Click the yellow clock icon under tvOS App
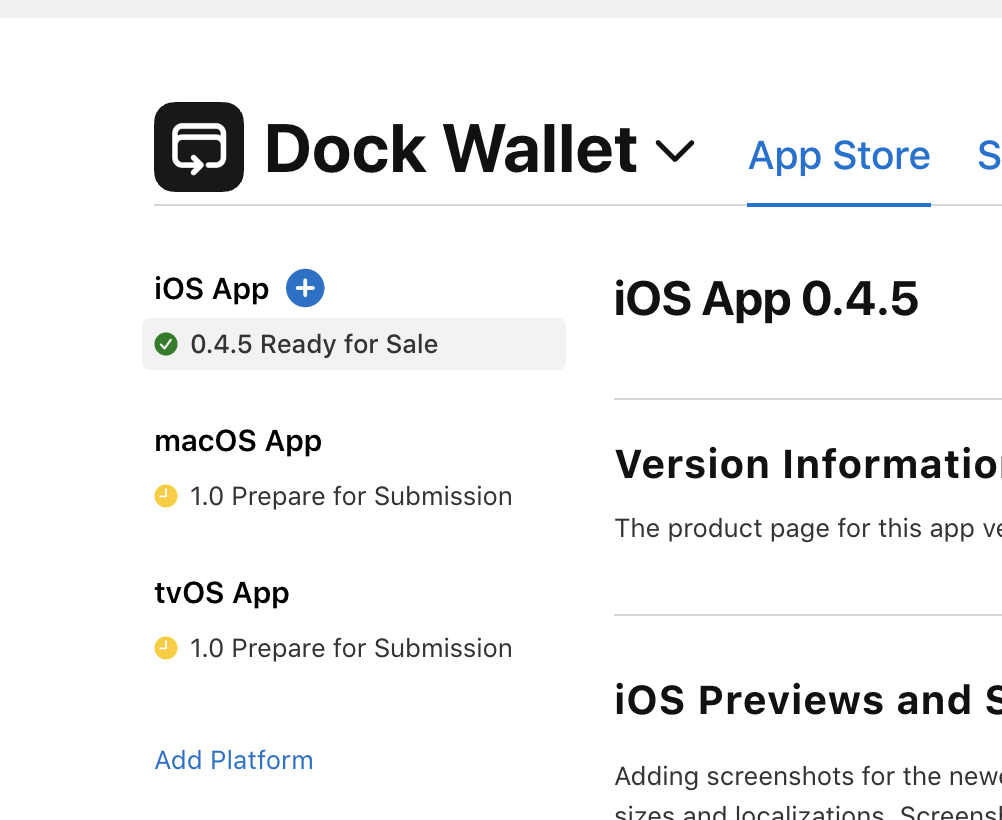Image resolution: width=1002 pixels, height=820 pixels. (x=166, y=648)
